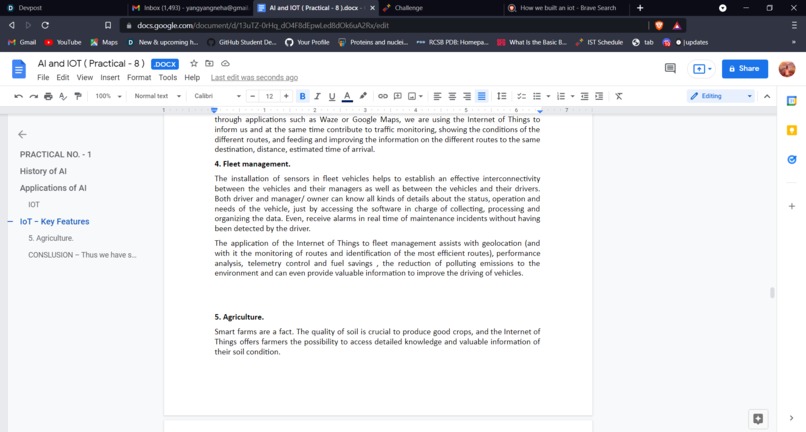
Task: Open the text color picker
Action: 347,96
